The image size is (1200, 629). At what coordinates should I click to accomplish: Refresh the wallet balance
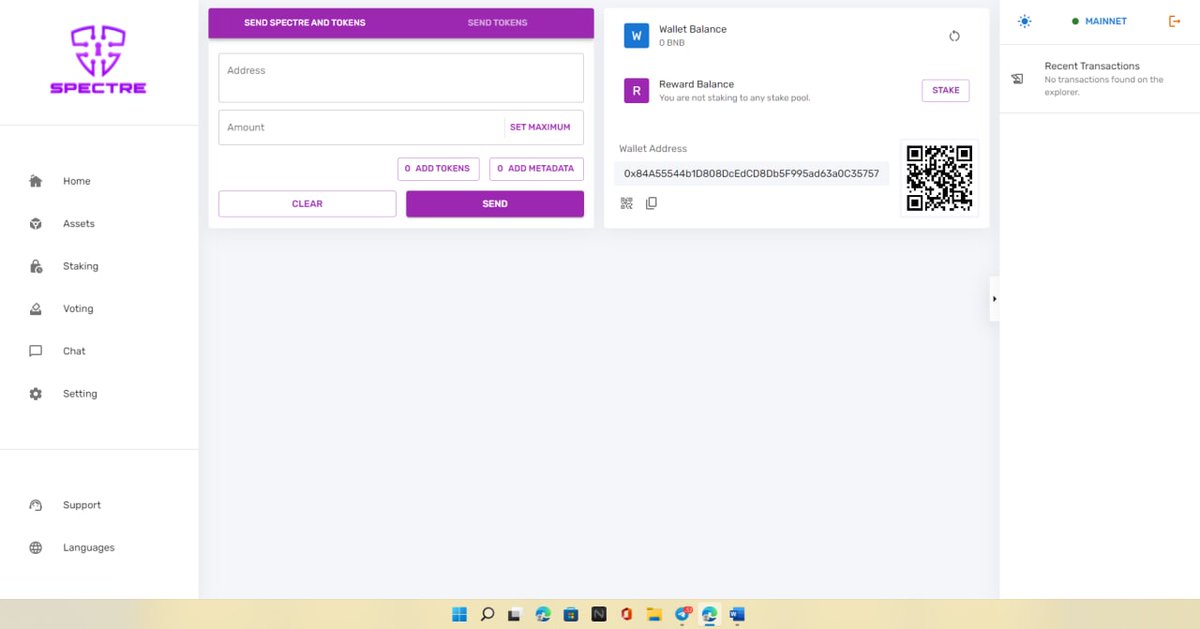[954, 36]
